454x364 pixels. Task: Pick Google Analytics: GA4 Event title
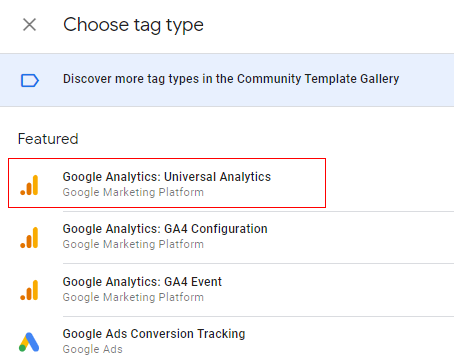(x=142, y=282)
